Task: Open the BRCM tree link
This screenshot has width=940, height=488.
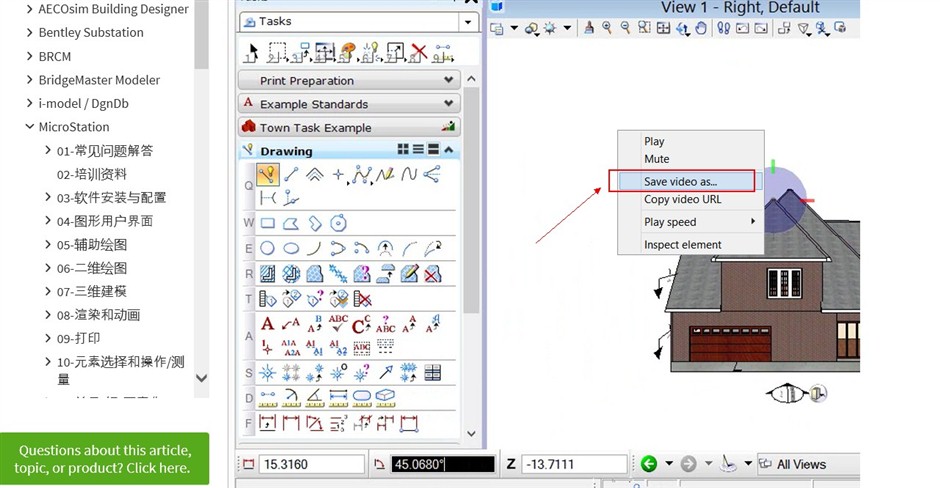Action: (55, 56)
